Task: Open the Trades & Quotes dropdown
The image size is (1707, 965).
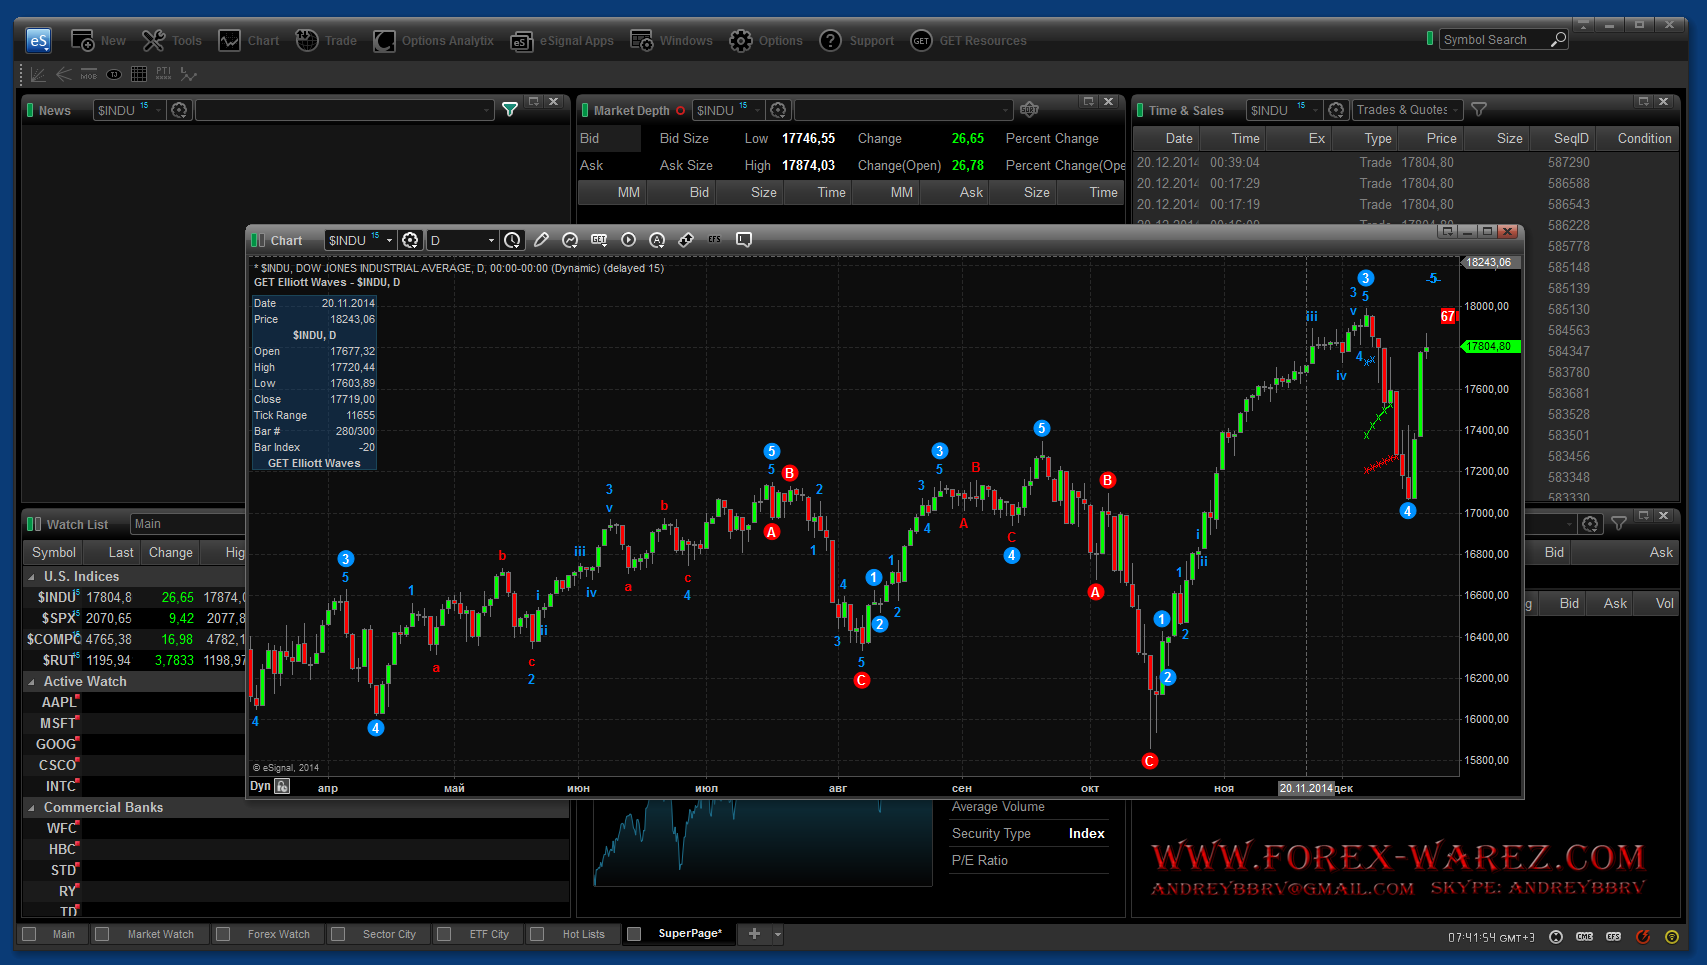Action: [1408, 110]
